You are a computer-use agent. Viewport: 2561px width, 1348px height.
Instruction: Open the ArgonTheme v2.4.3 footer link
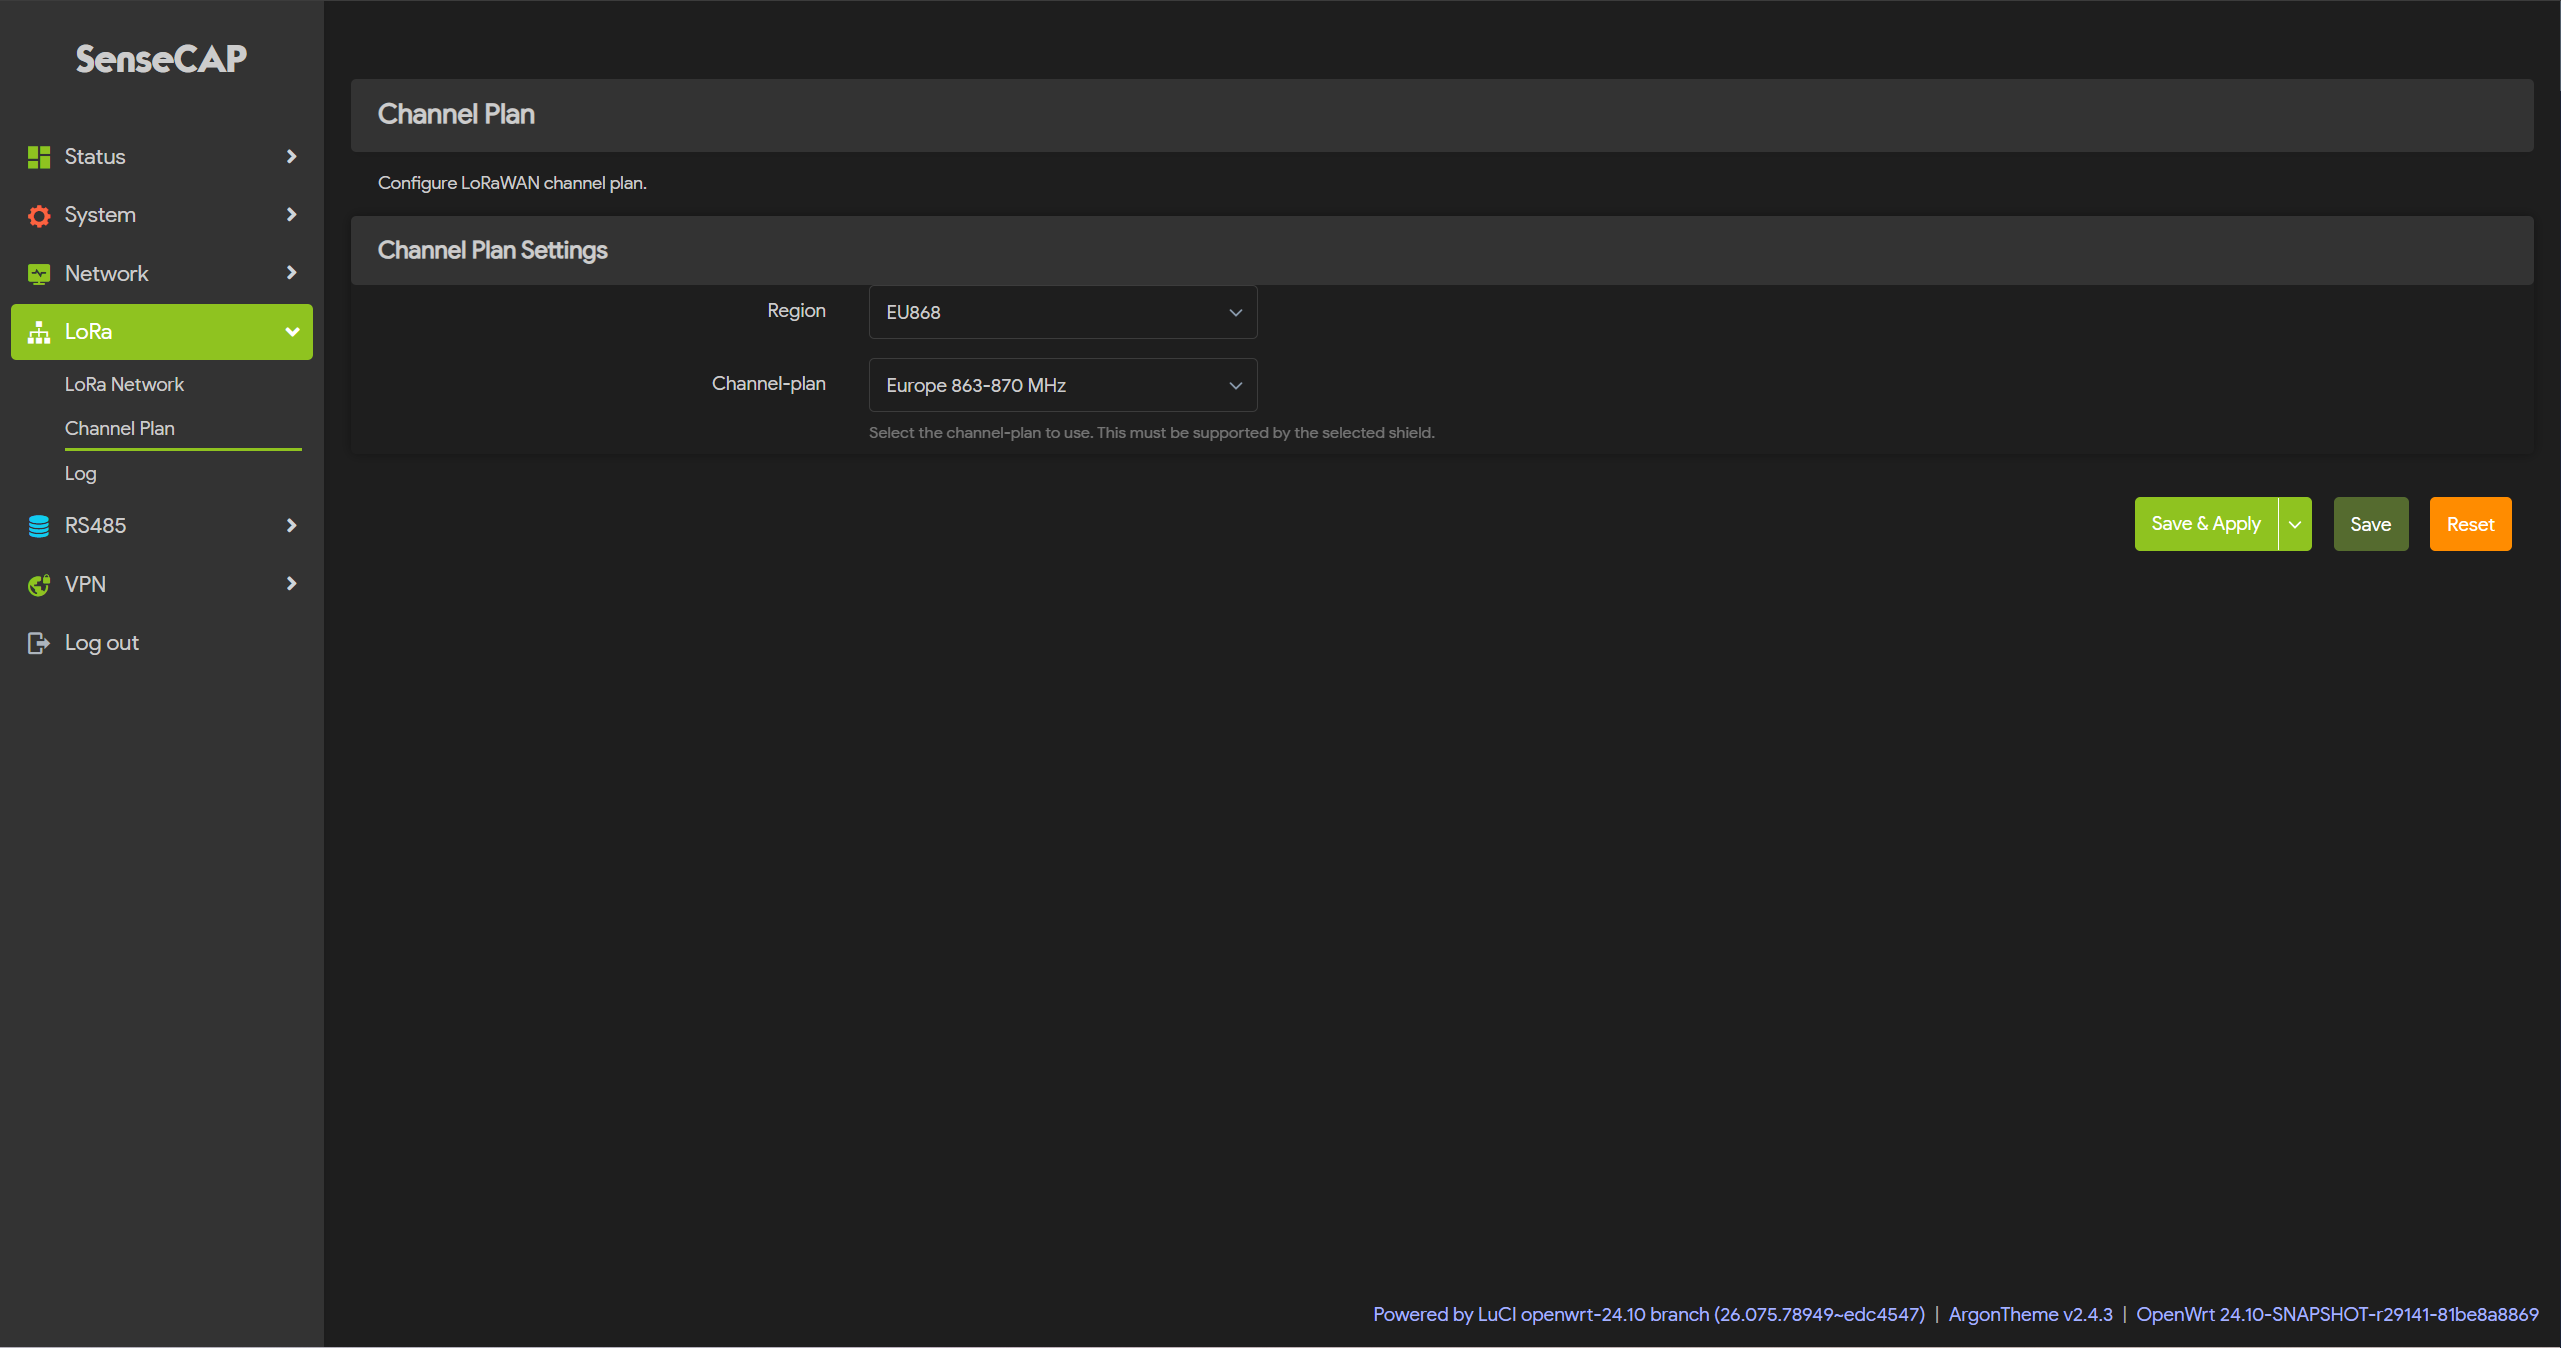coord(2030,1314)
